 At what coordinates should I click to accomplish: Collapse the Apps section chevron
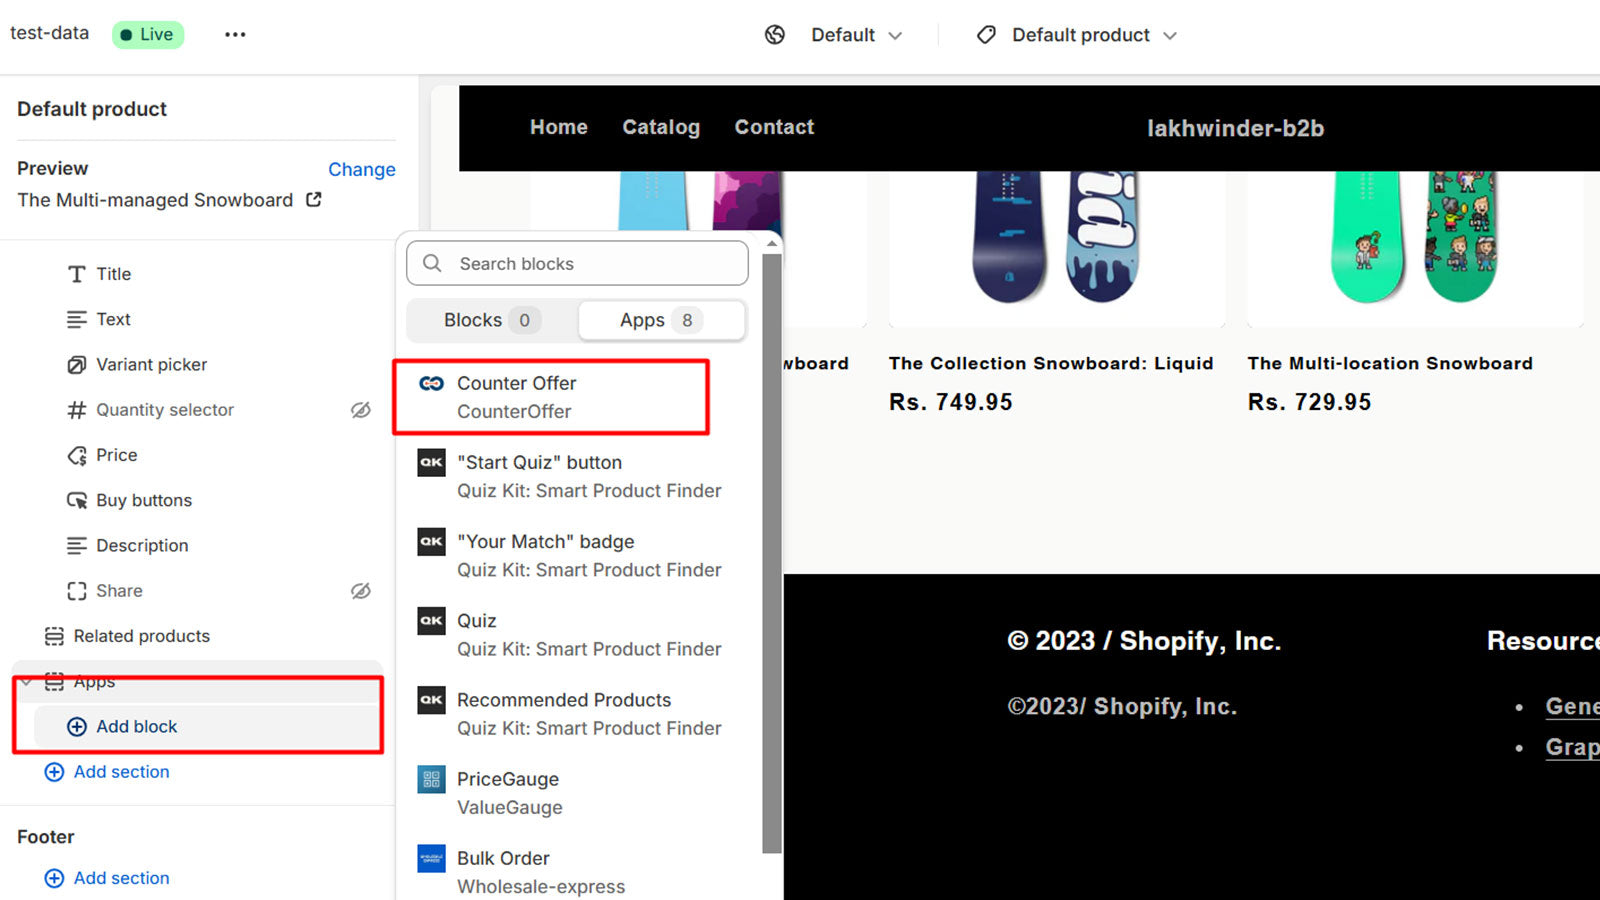click(26, 682)
